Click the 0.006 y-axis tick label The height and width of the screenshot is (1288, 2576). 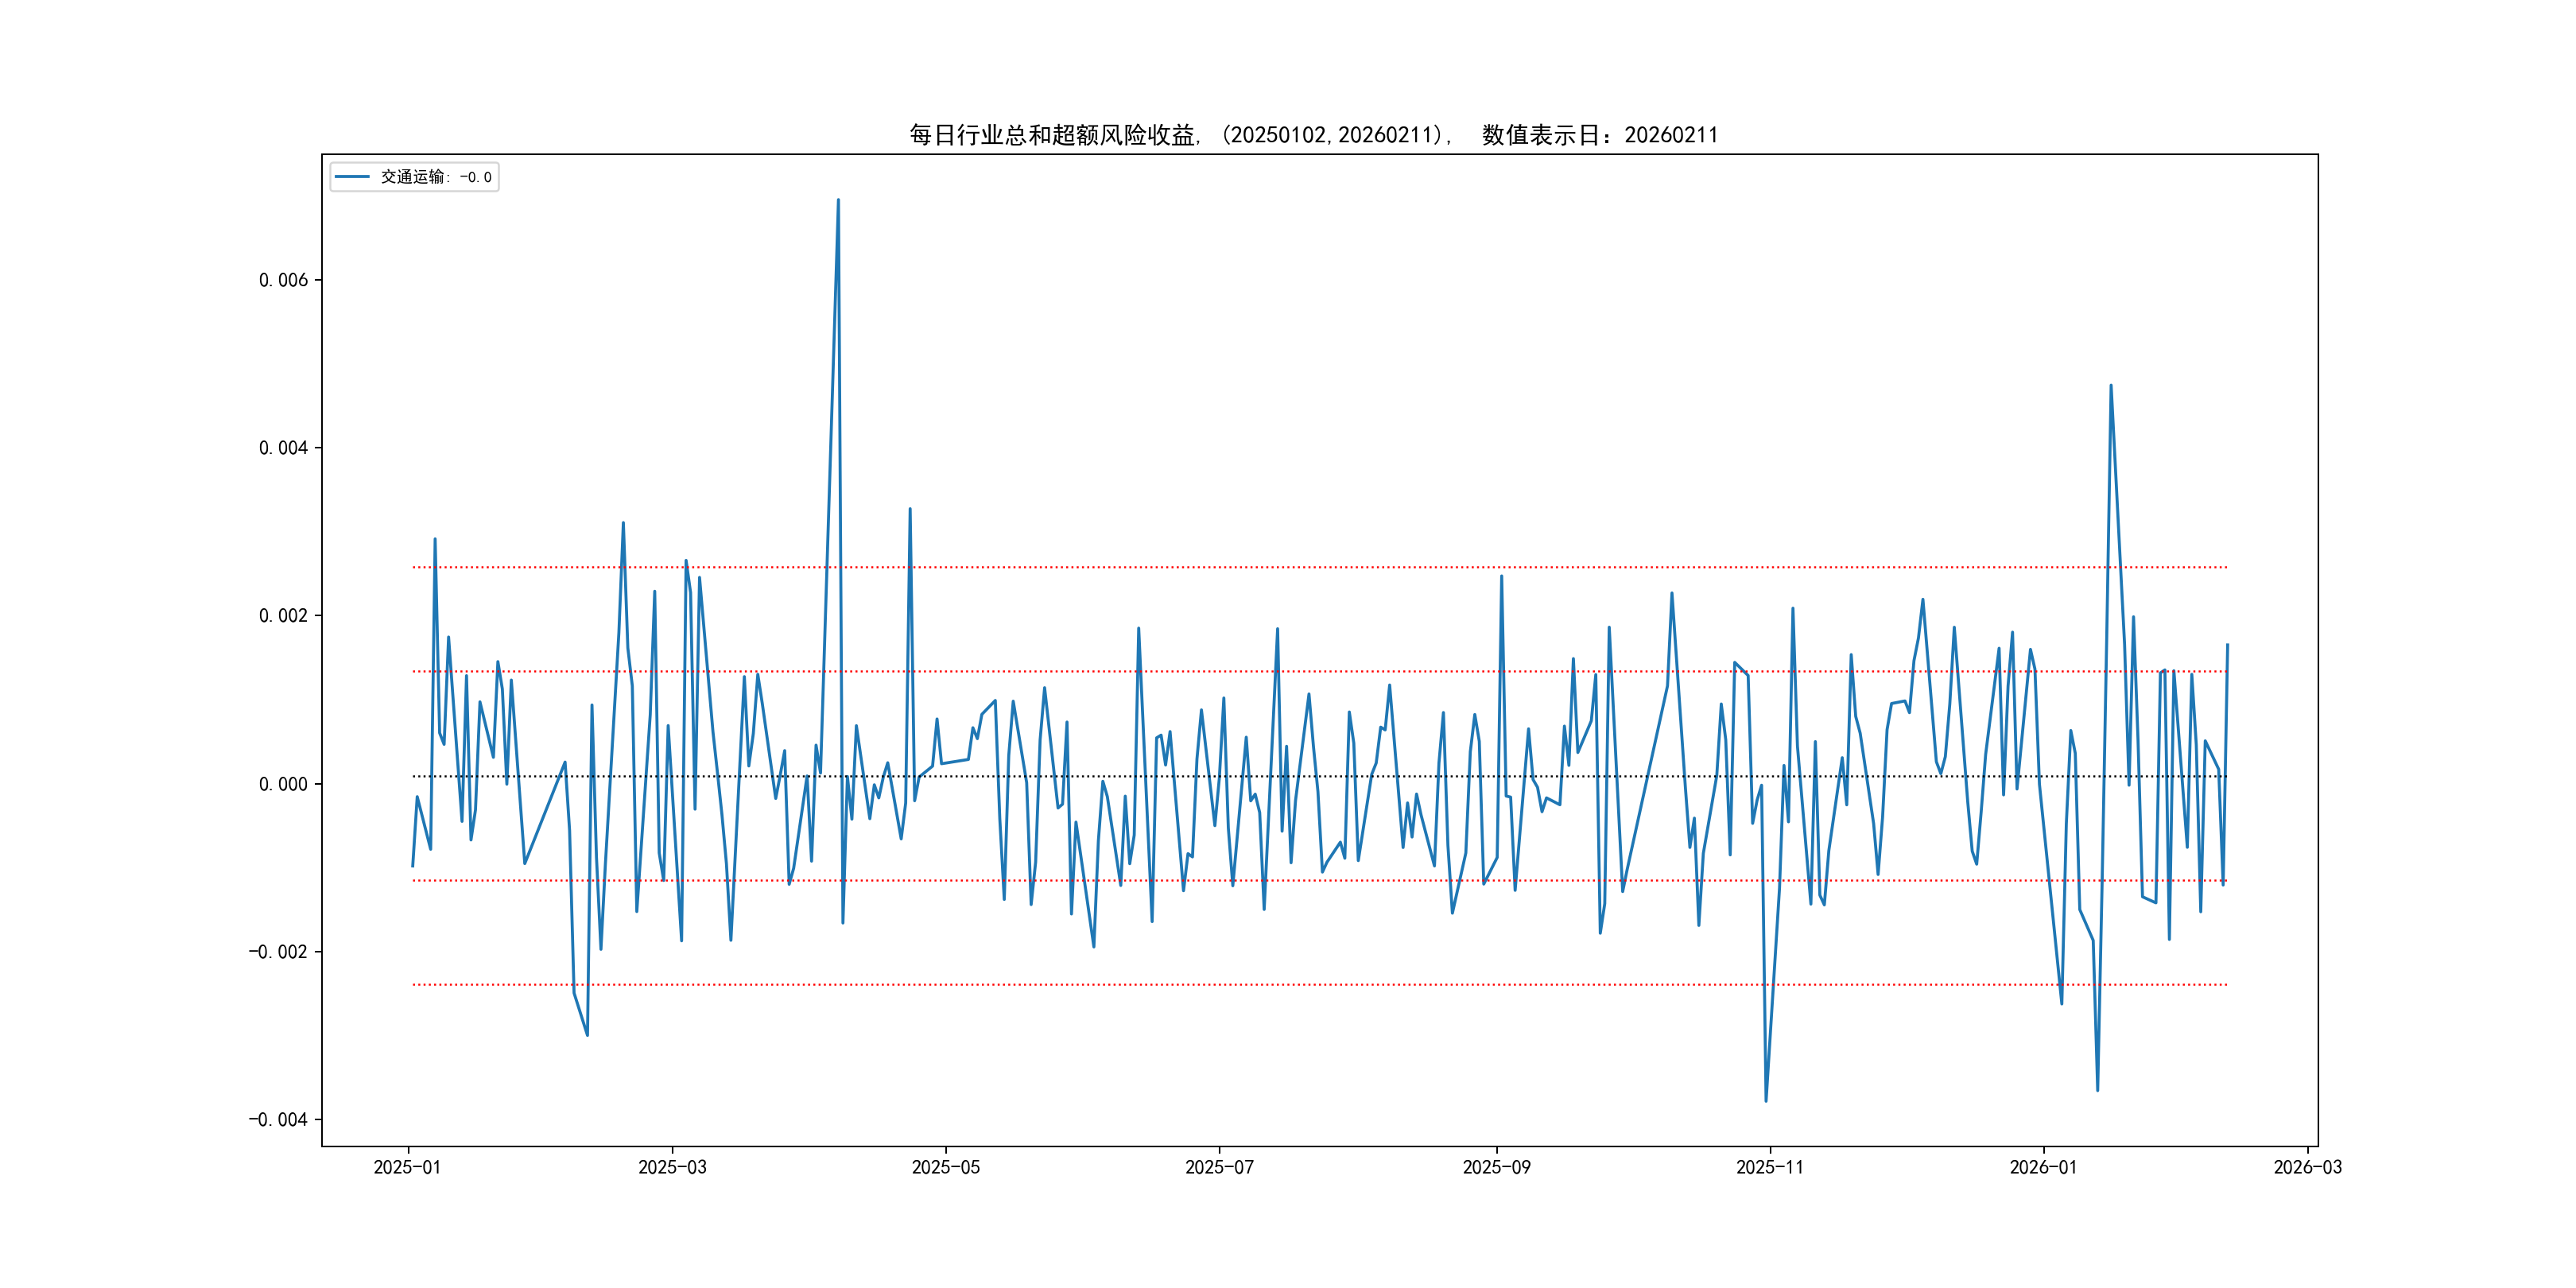pos(283,280)
